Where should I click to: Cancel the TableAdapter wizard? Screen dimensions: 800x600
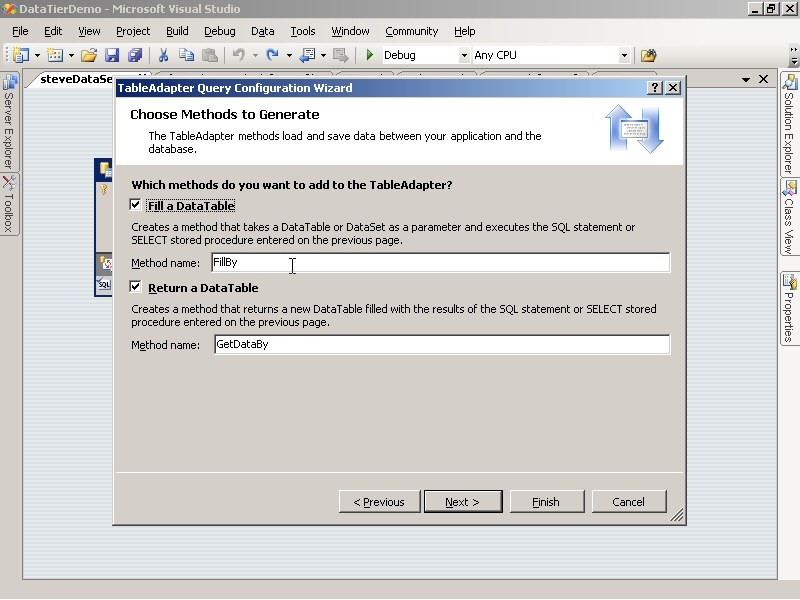pyautogui.click(x=629, y=502)
